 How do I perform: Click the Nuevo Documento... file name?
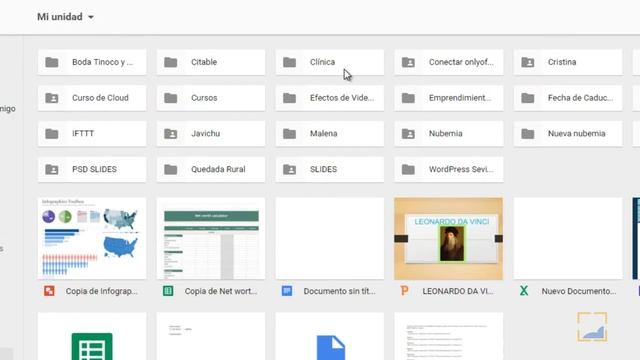coord(579,291)
